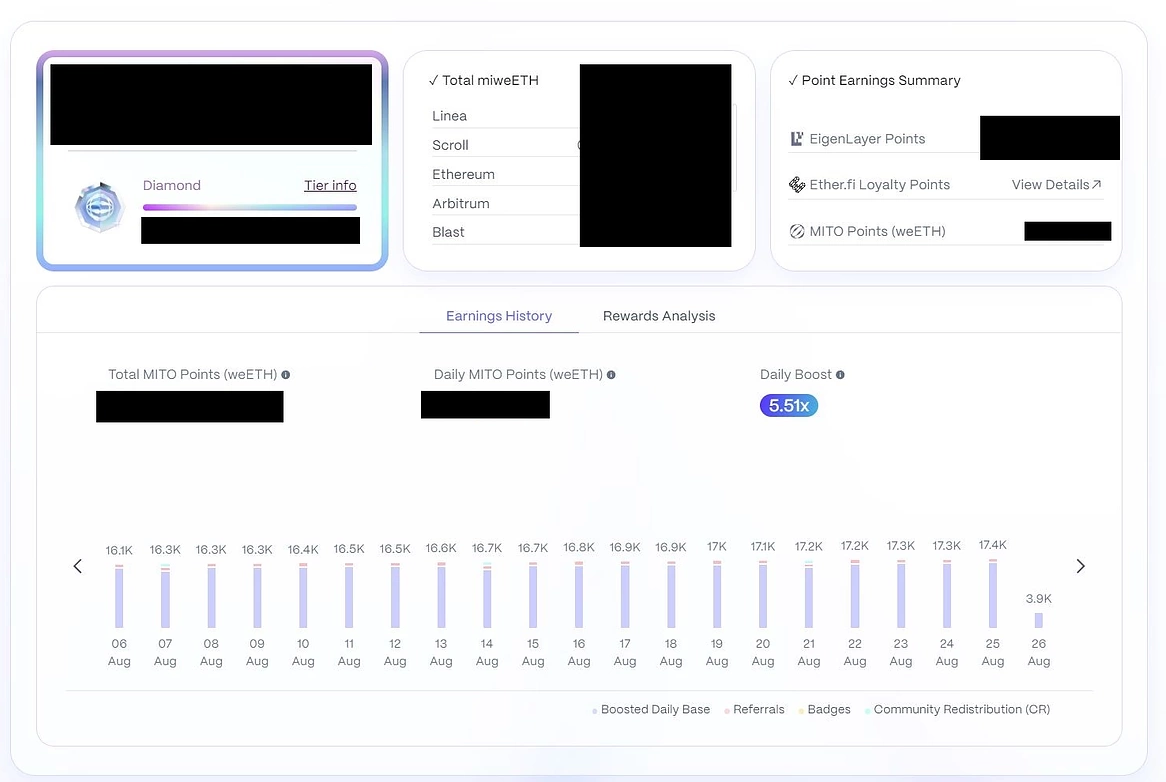Image resolution: width=1166 pixels, height=782 pixels.
Task: Toggle Referrals legend item
Action: [754, 709]
